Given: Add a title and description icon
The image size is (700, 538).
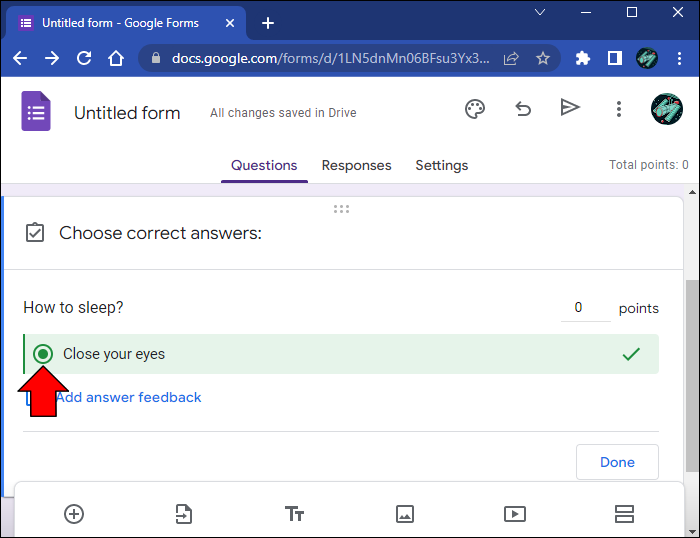Looking at the screenshot, I should point(294,514).
